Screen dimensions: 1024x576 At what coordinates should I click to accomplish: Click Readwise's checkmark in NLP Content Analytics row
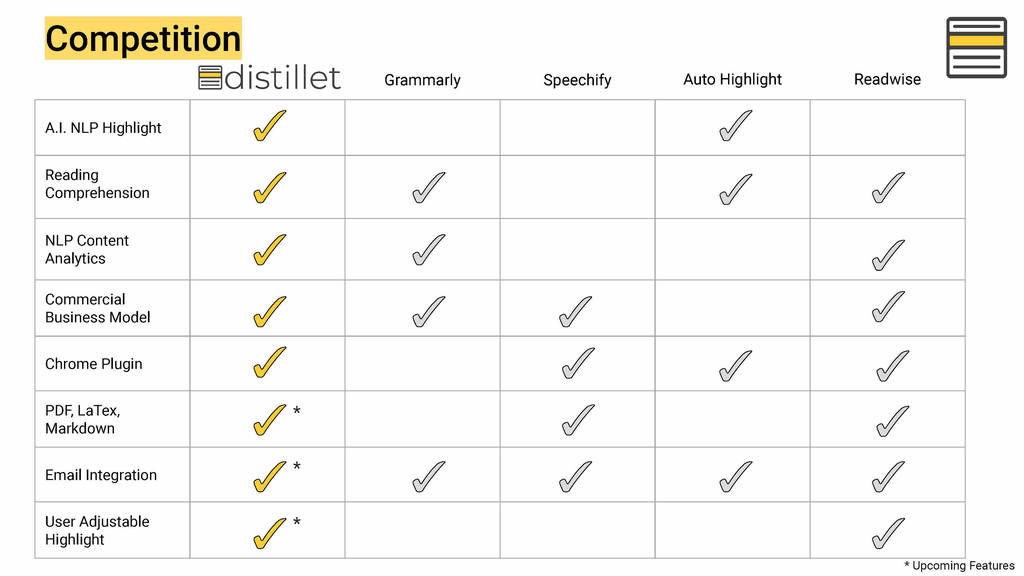pos(887,256)
